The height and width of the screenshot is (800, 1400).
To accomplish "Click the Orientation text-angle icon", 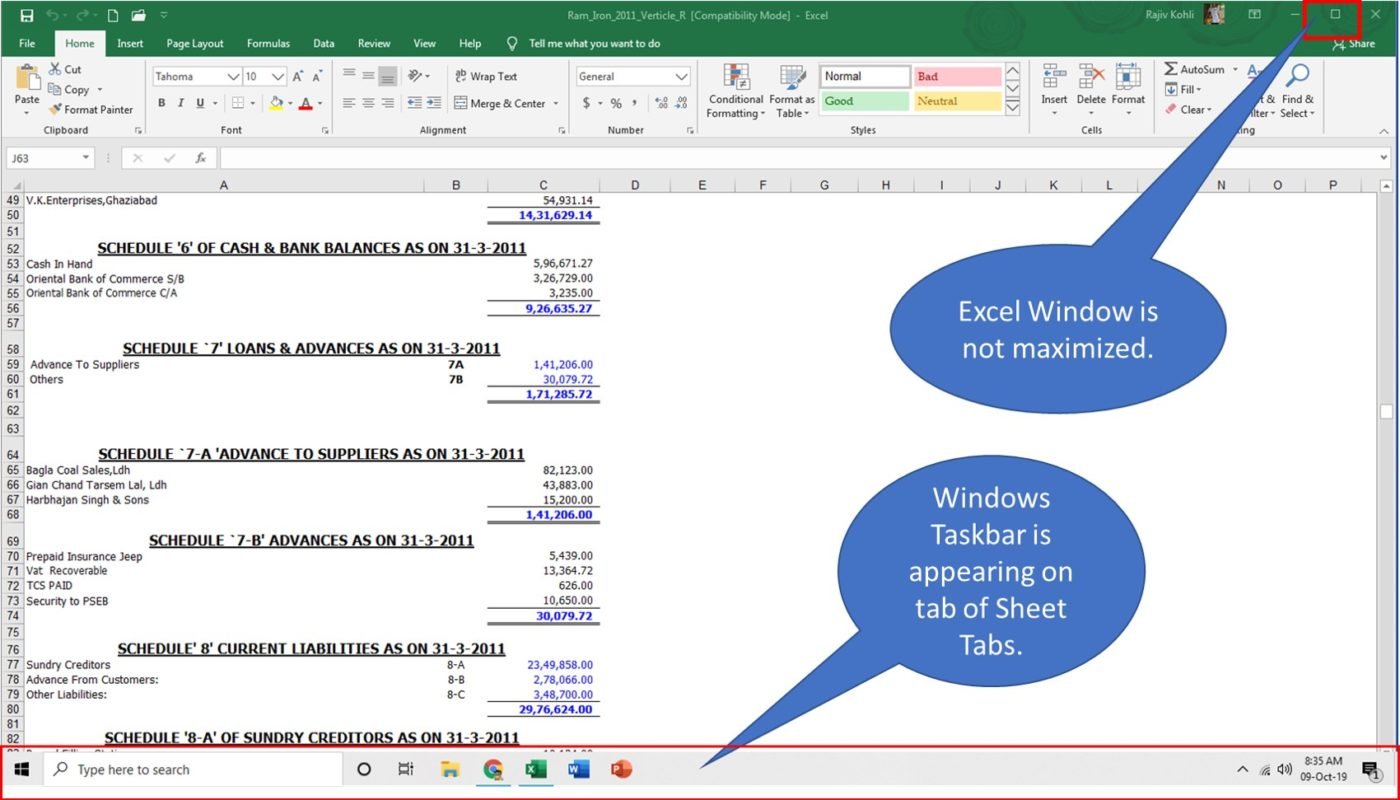I will pyautogui.click(x=417, y=76).
